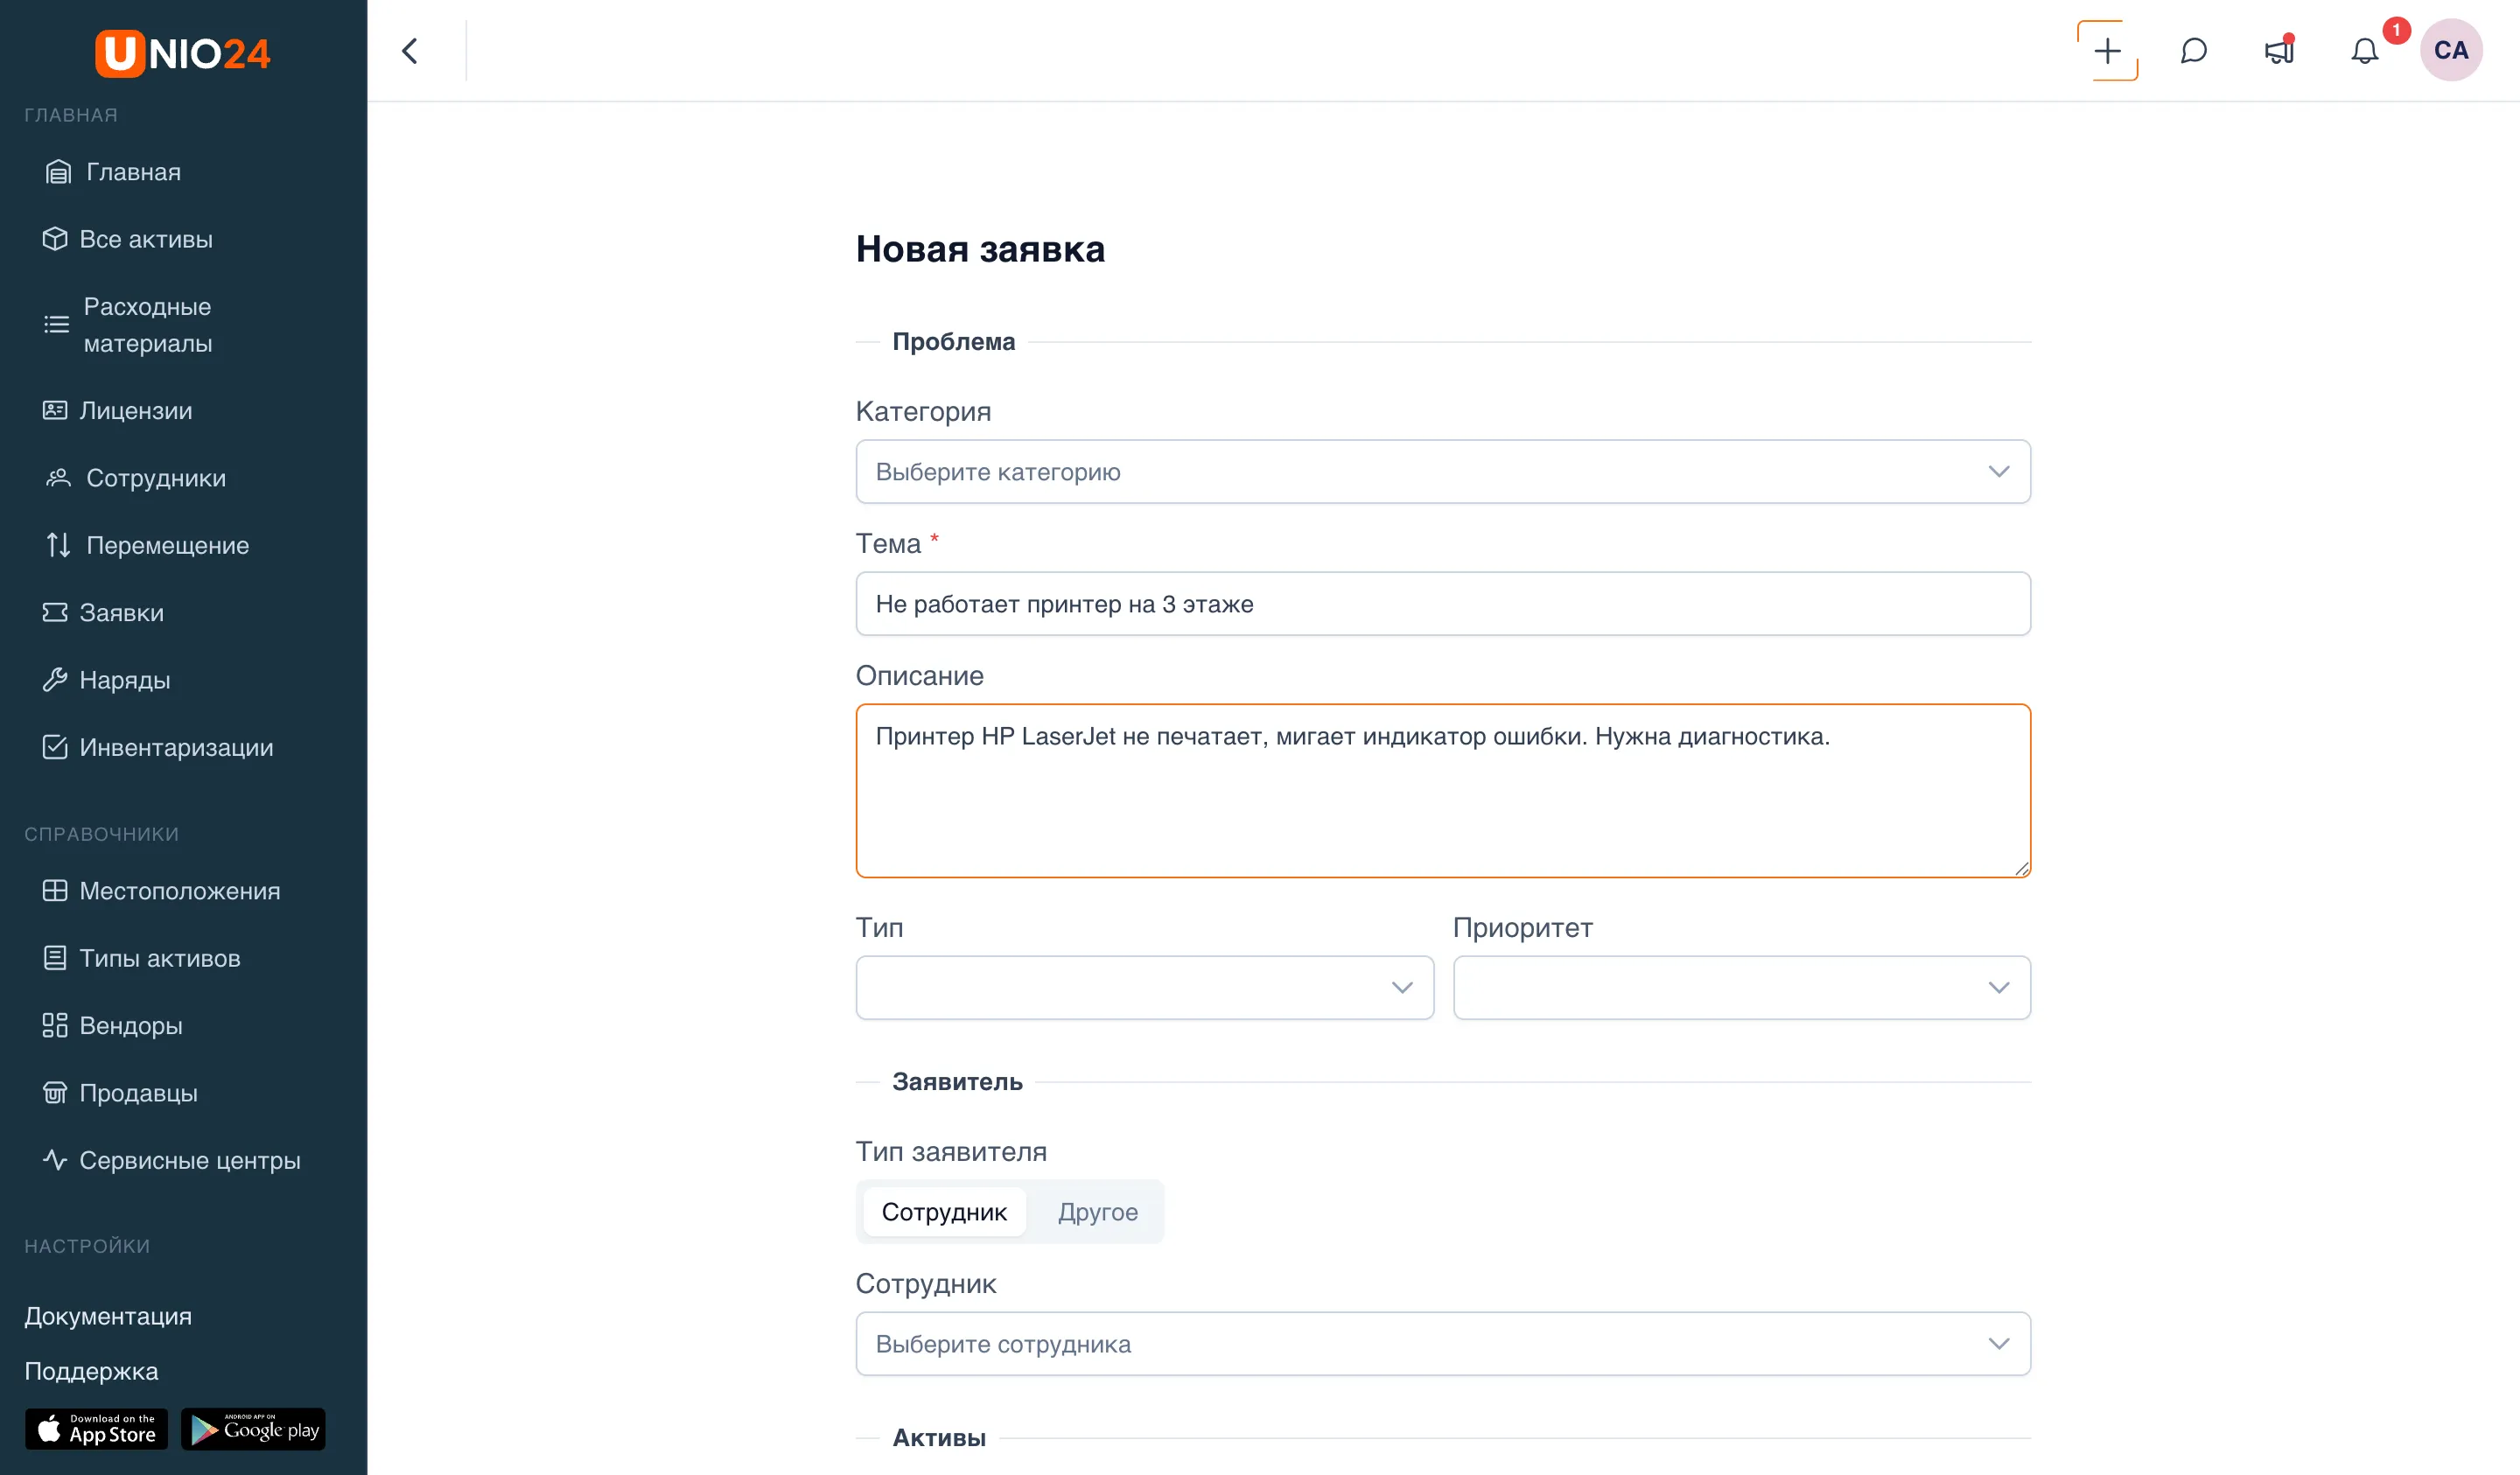
Task: Click the Google Play badge
Action: [253, 1430]
